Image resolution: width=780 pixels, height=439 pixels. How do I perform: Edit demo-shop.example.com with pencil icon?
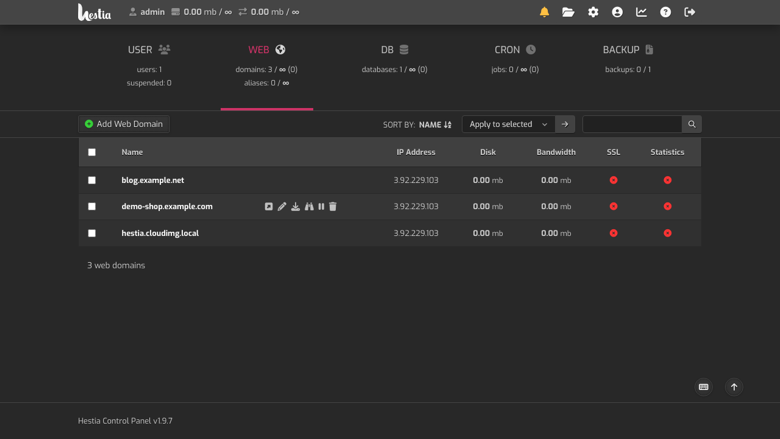282,206
